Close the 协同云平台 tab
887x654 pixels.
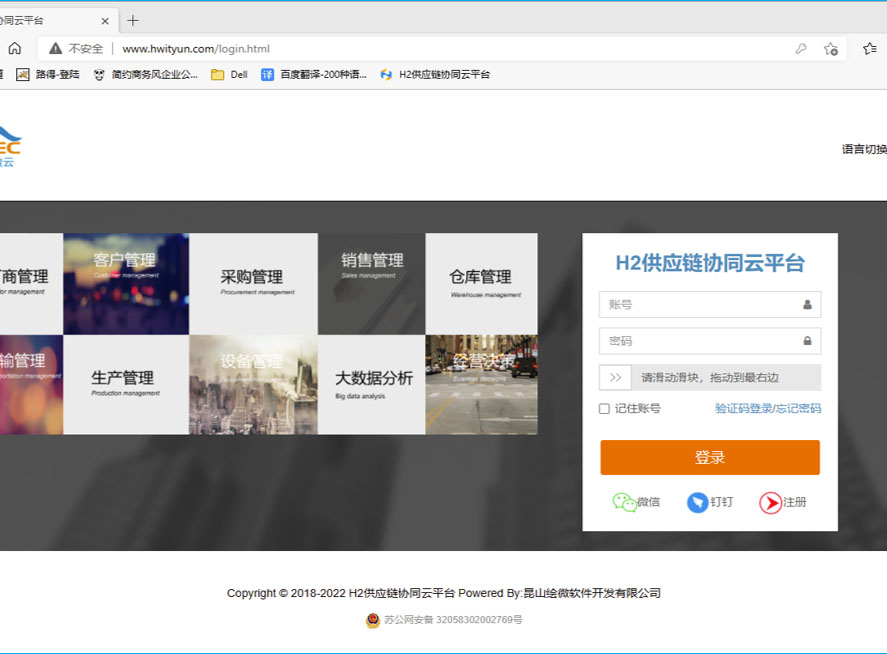point(105,21)
